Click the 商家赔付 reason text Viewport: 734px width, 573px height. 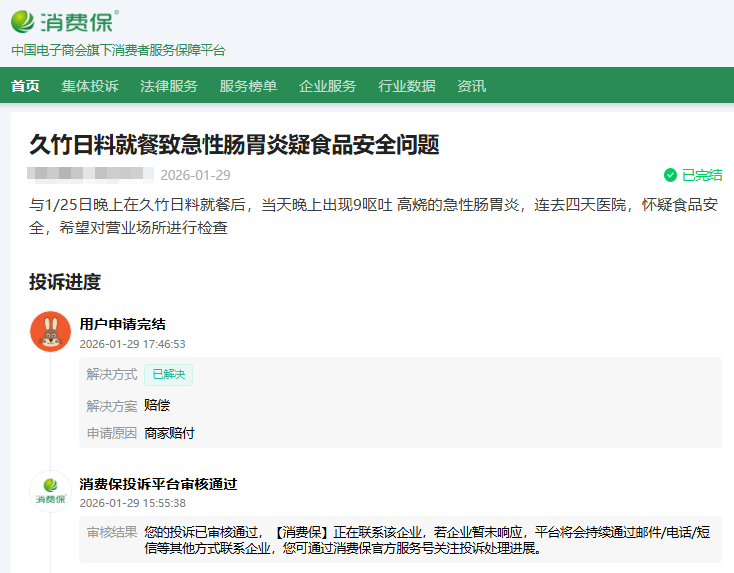[169, 433]
